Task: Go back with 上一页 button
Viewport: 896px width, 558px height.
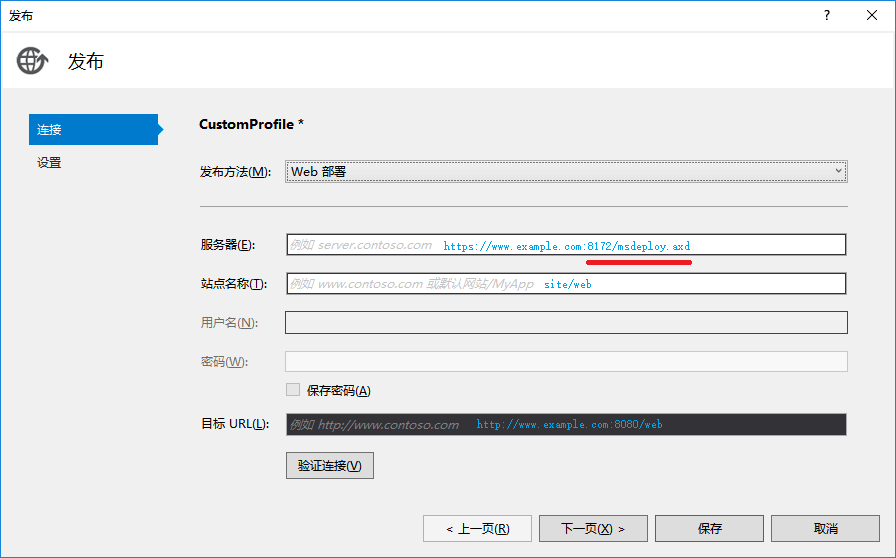Action: 477,528
